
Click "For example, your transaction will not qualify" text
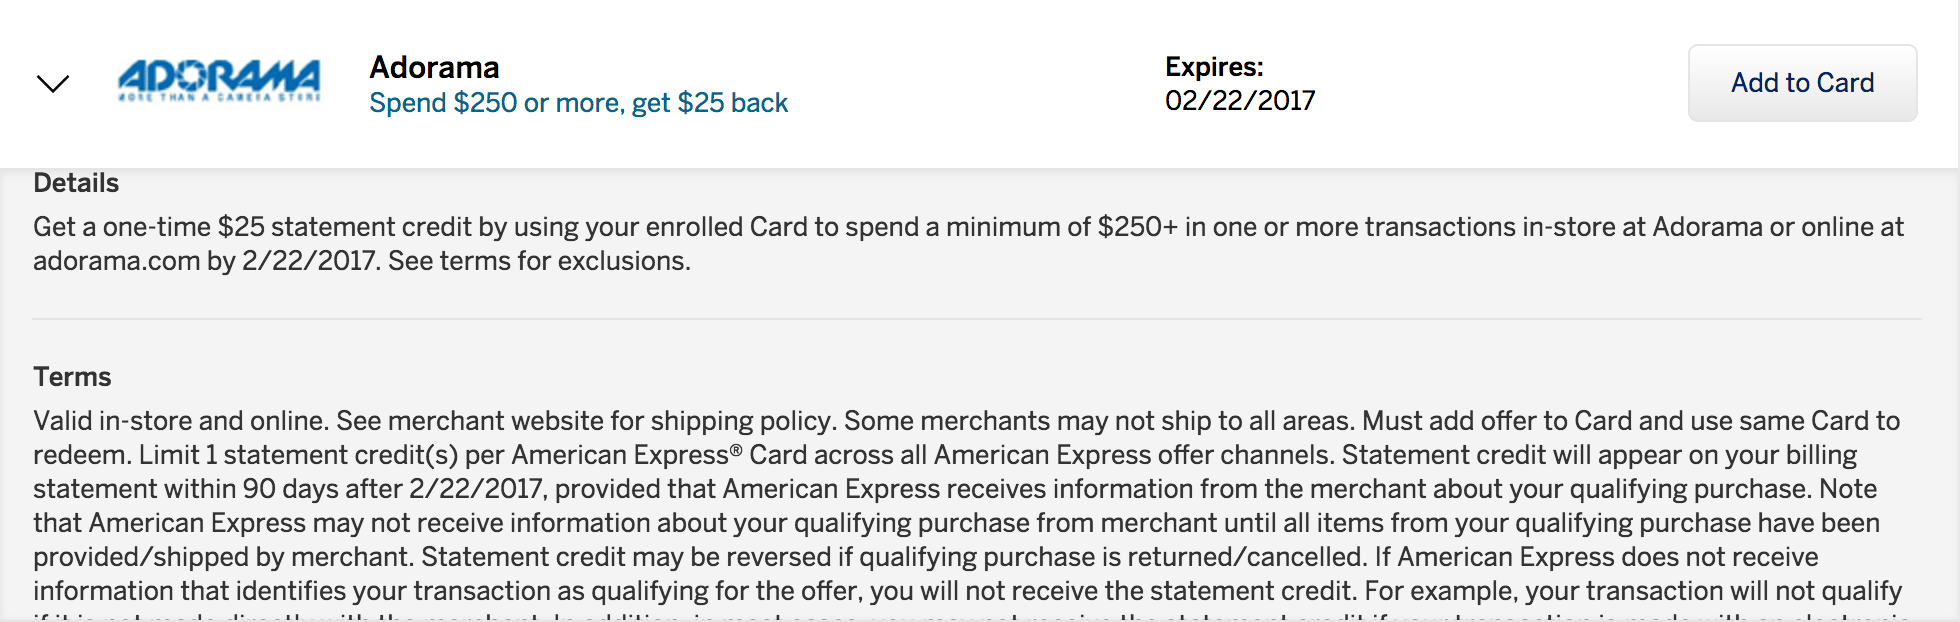pyautogui.click(x=1632, y=591)
